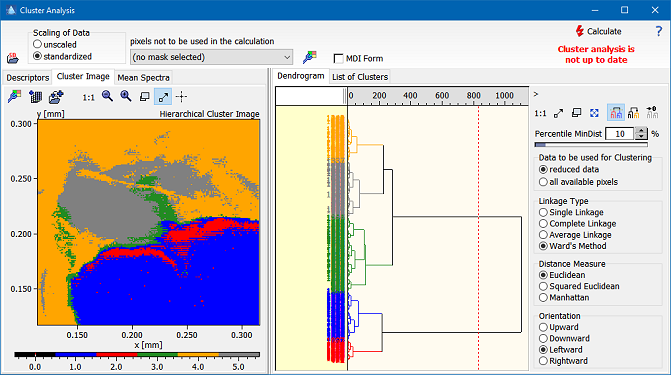This screenshot has width=671, height=375.
Task: Click the Percentile MinDist slider bar
Action: 591,145
